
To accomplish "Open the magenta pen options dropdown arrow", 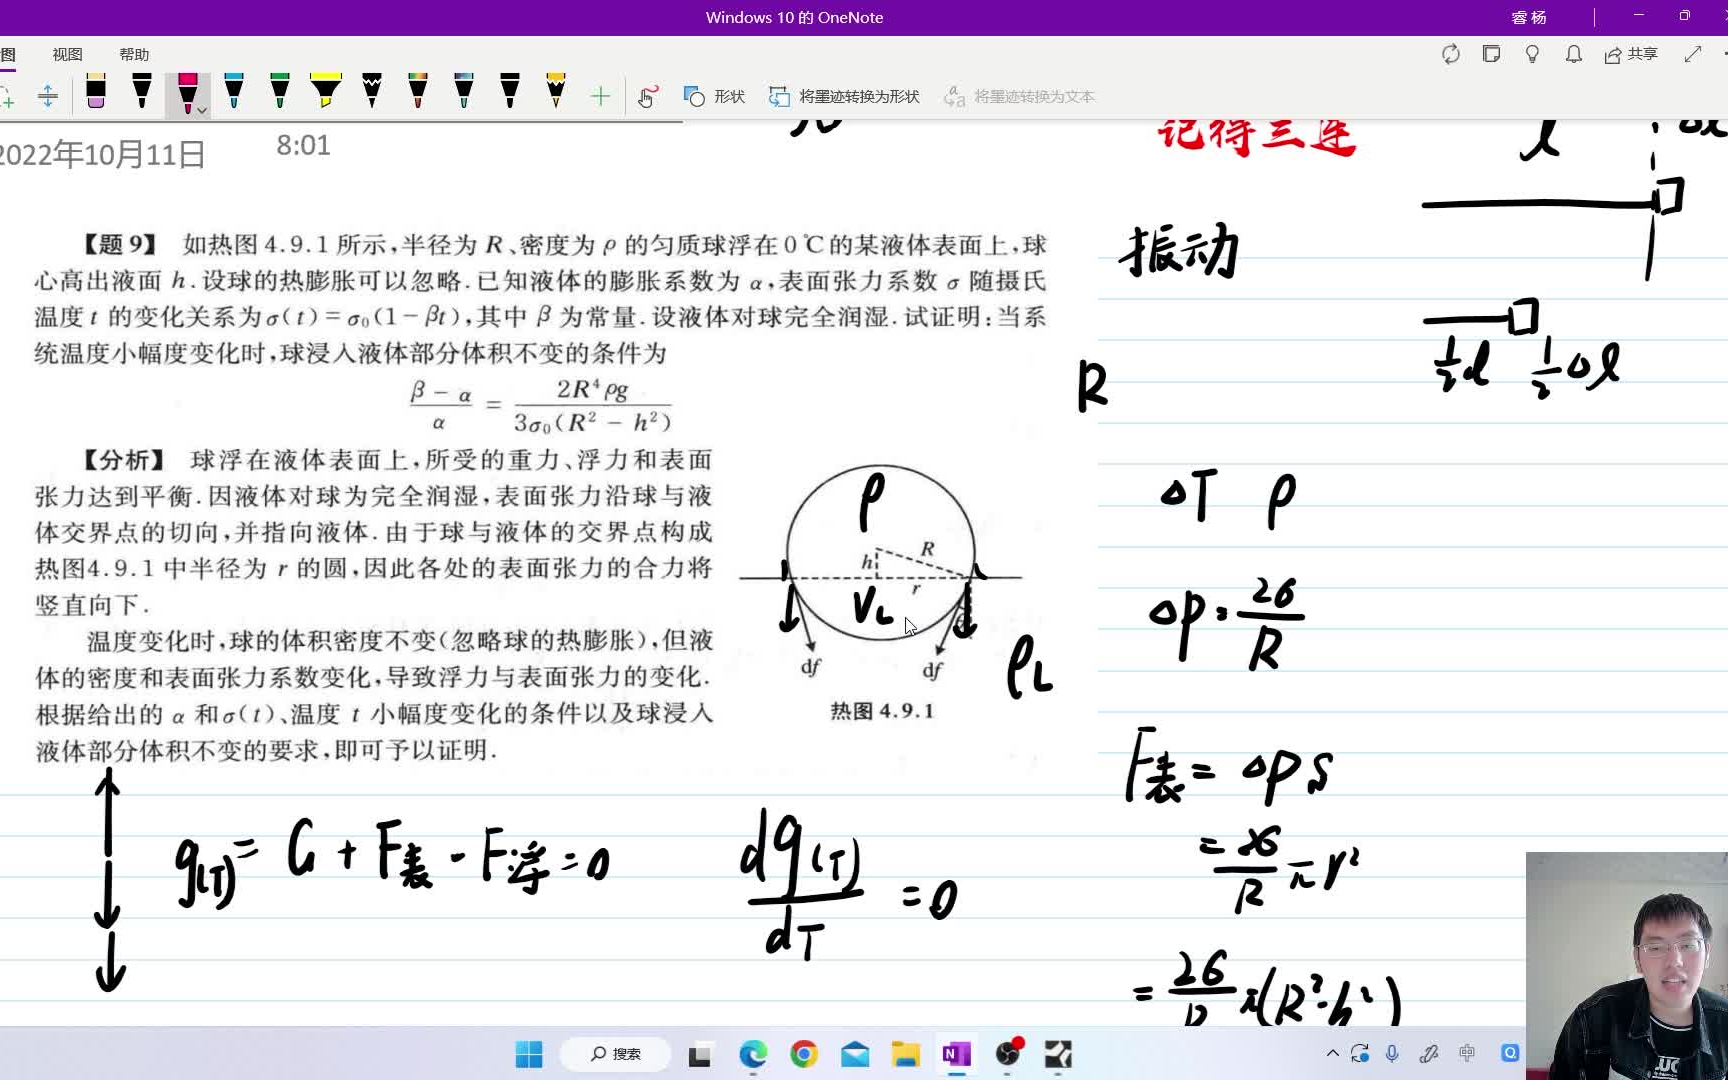I will pos(202,110).
